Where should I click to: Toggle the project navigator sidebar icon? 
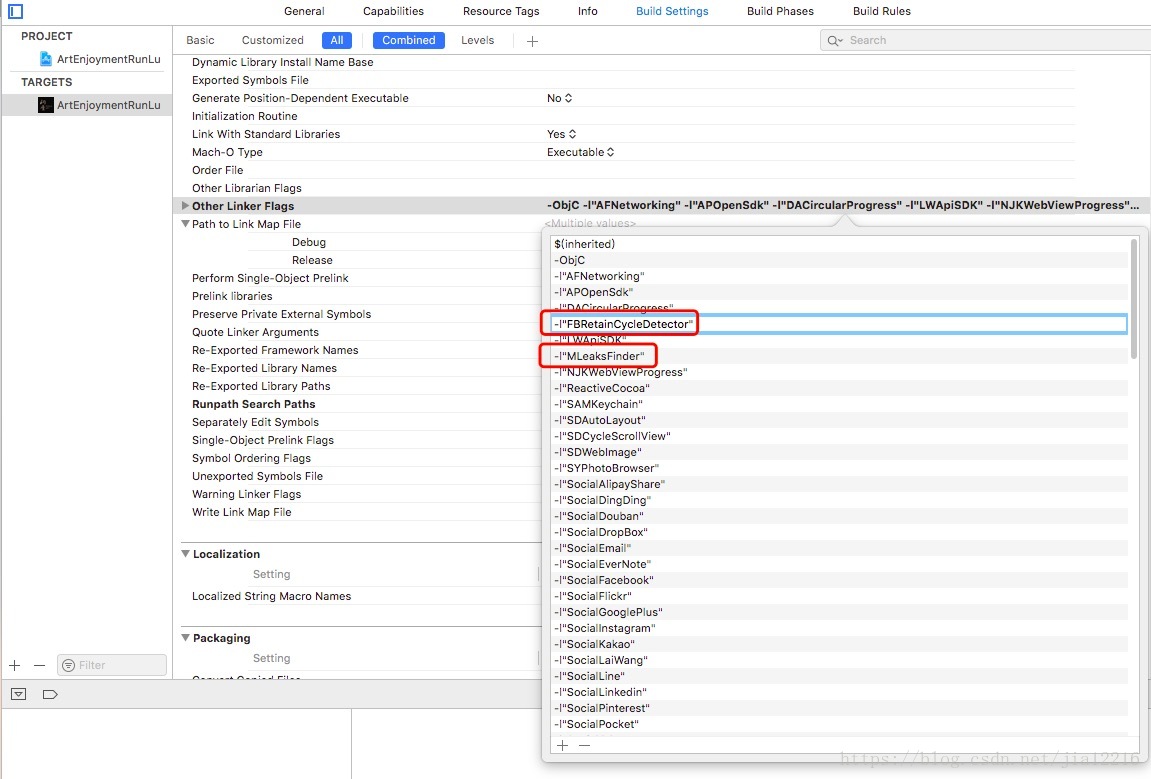pos(15,11)
